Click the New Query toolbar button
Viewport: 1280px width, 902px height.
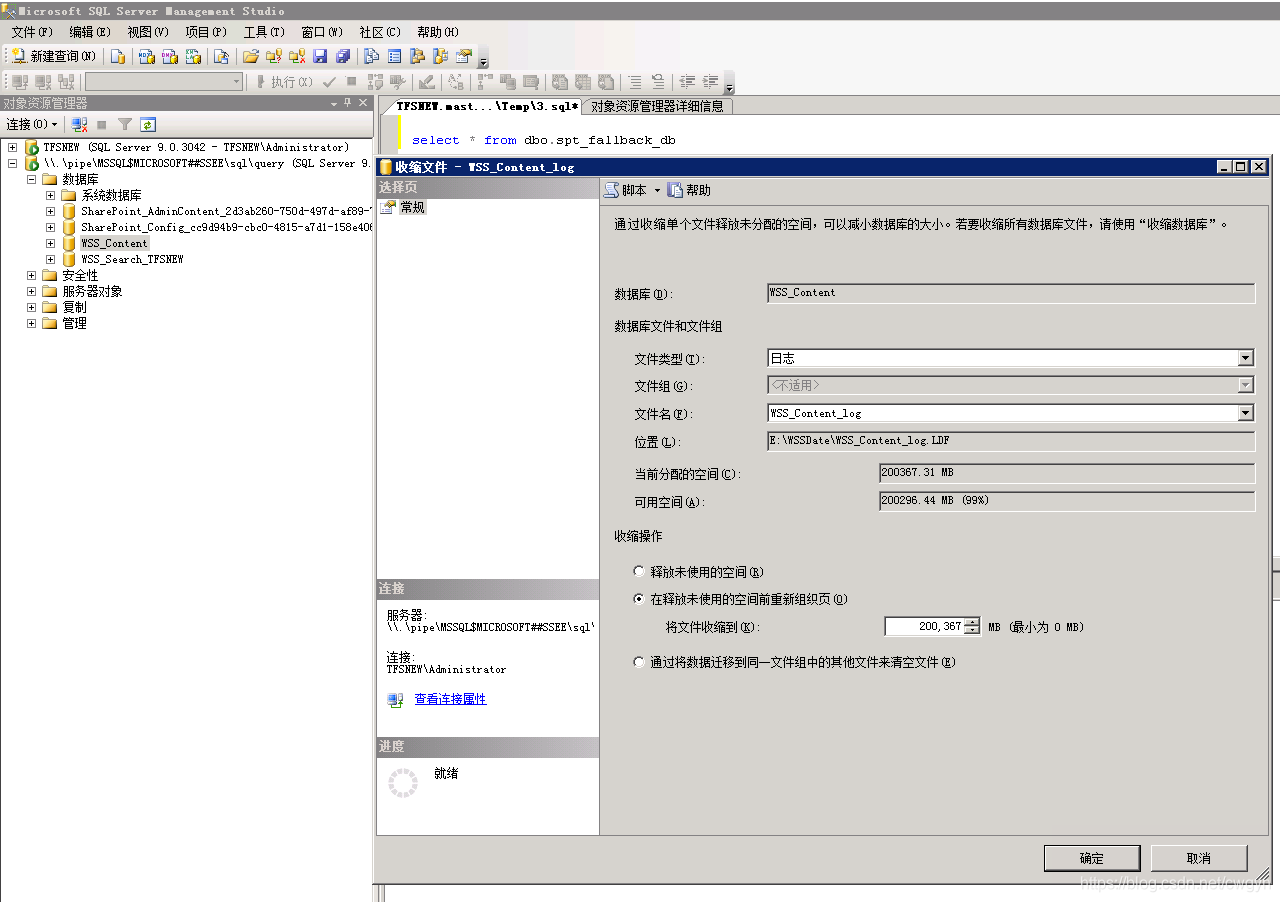[x=54, y=57]
